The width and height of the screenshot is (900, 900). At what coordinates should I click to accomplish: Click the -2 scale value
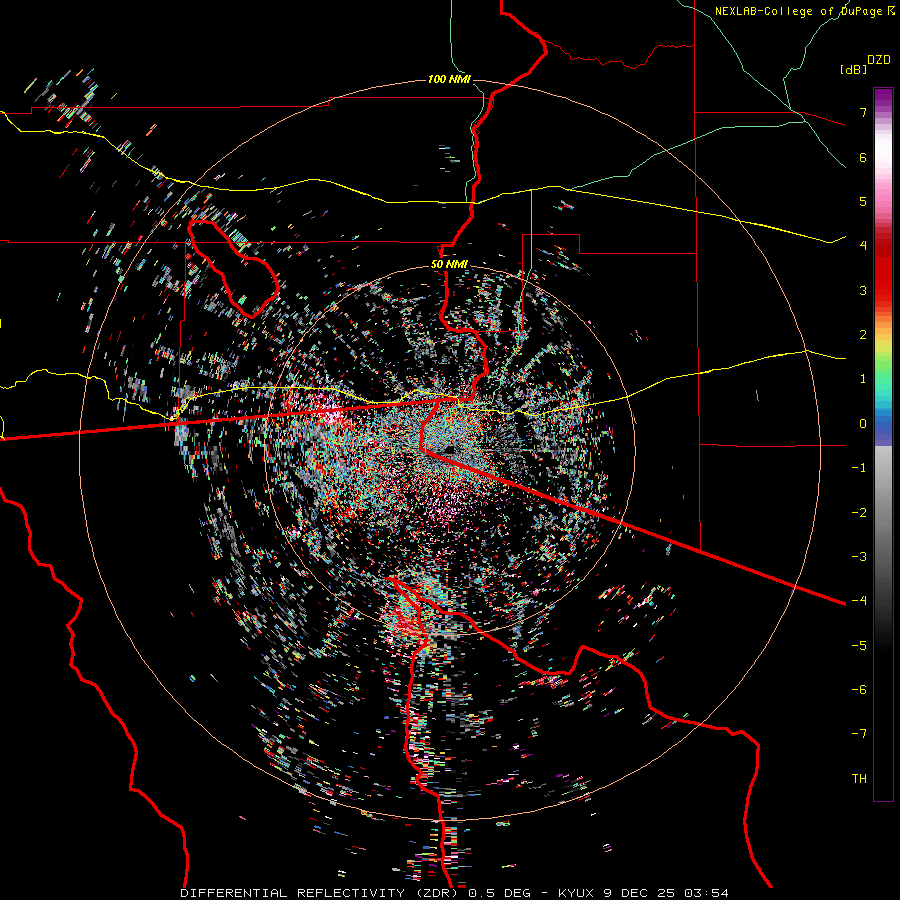pos(859,512)
